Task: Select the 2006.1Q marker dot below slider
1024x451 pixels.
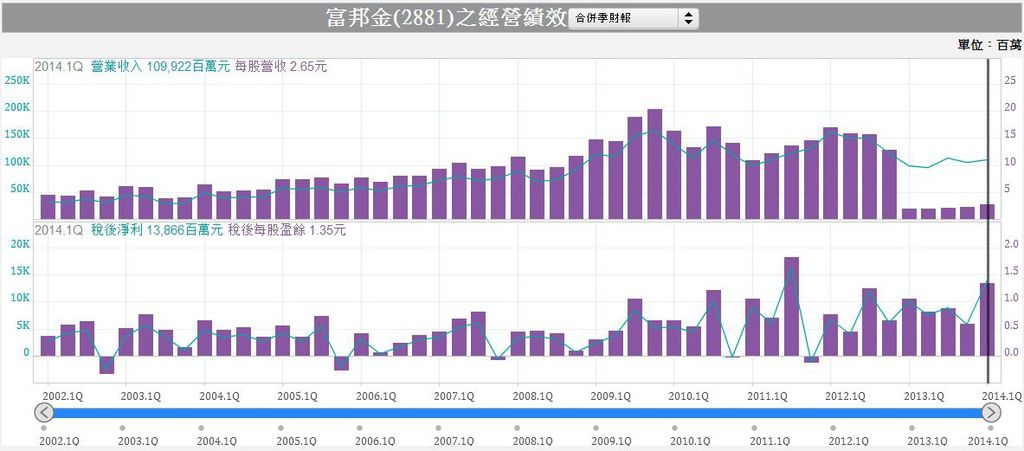Action: [x=359, y=428]
